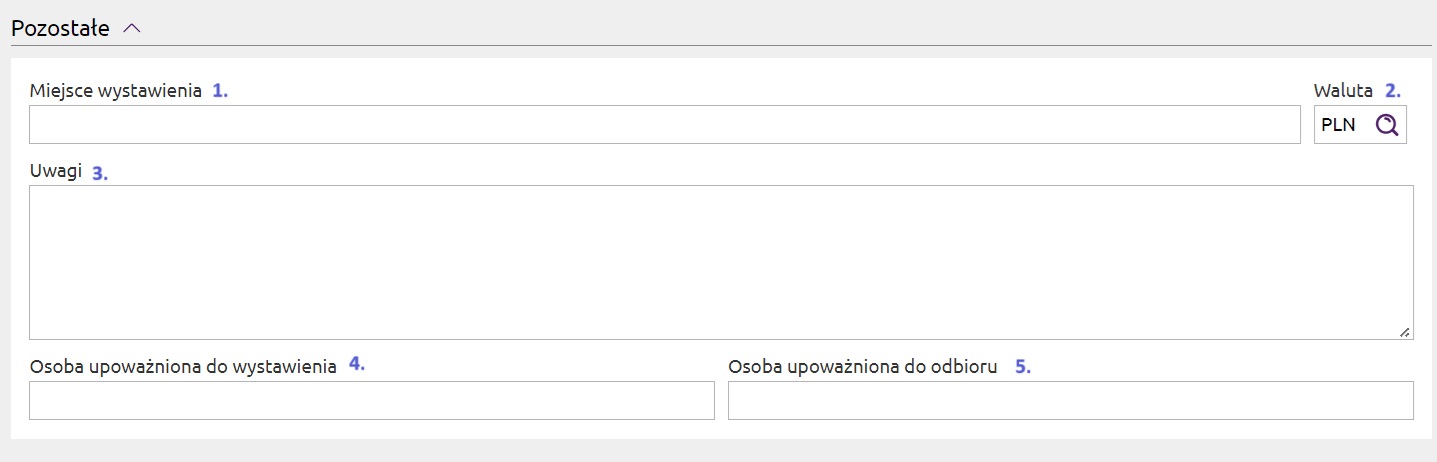Click inside the Uwagi text area
The width and height of the screenshot is (1437, 462).
[721, 262]
